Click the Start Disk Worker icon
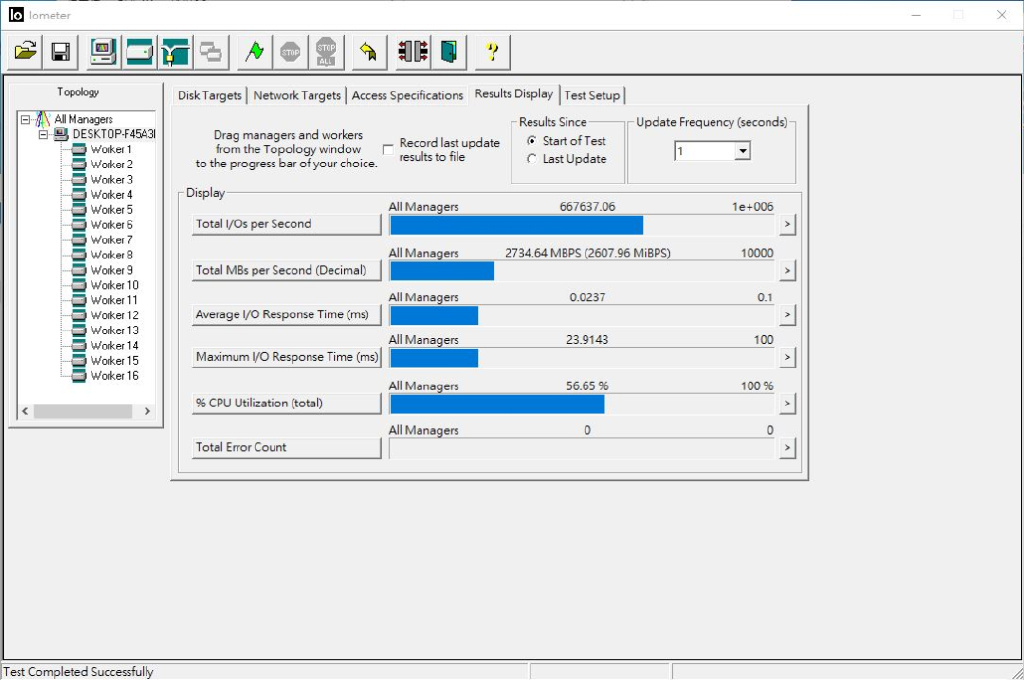Screen dimensions: 1024x680 coord(139,51)
